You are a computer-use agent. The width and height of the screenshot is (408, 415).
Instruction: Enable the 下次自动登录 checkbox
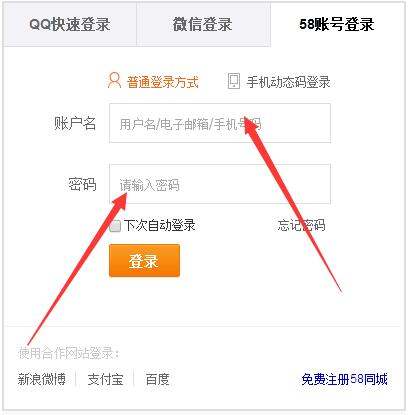[x=115, y=226]
